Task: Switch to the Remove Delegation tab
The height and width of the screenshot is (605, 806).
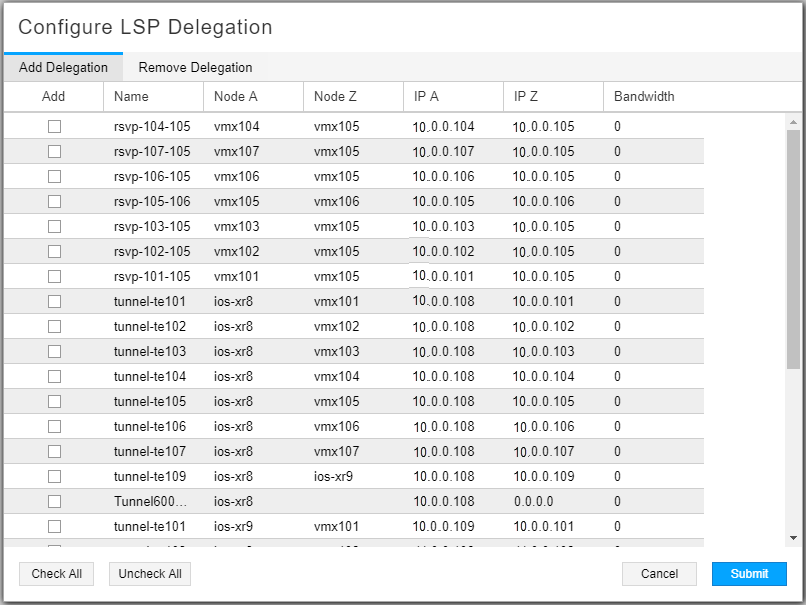Action: click(x=195, y=68)
